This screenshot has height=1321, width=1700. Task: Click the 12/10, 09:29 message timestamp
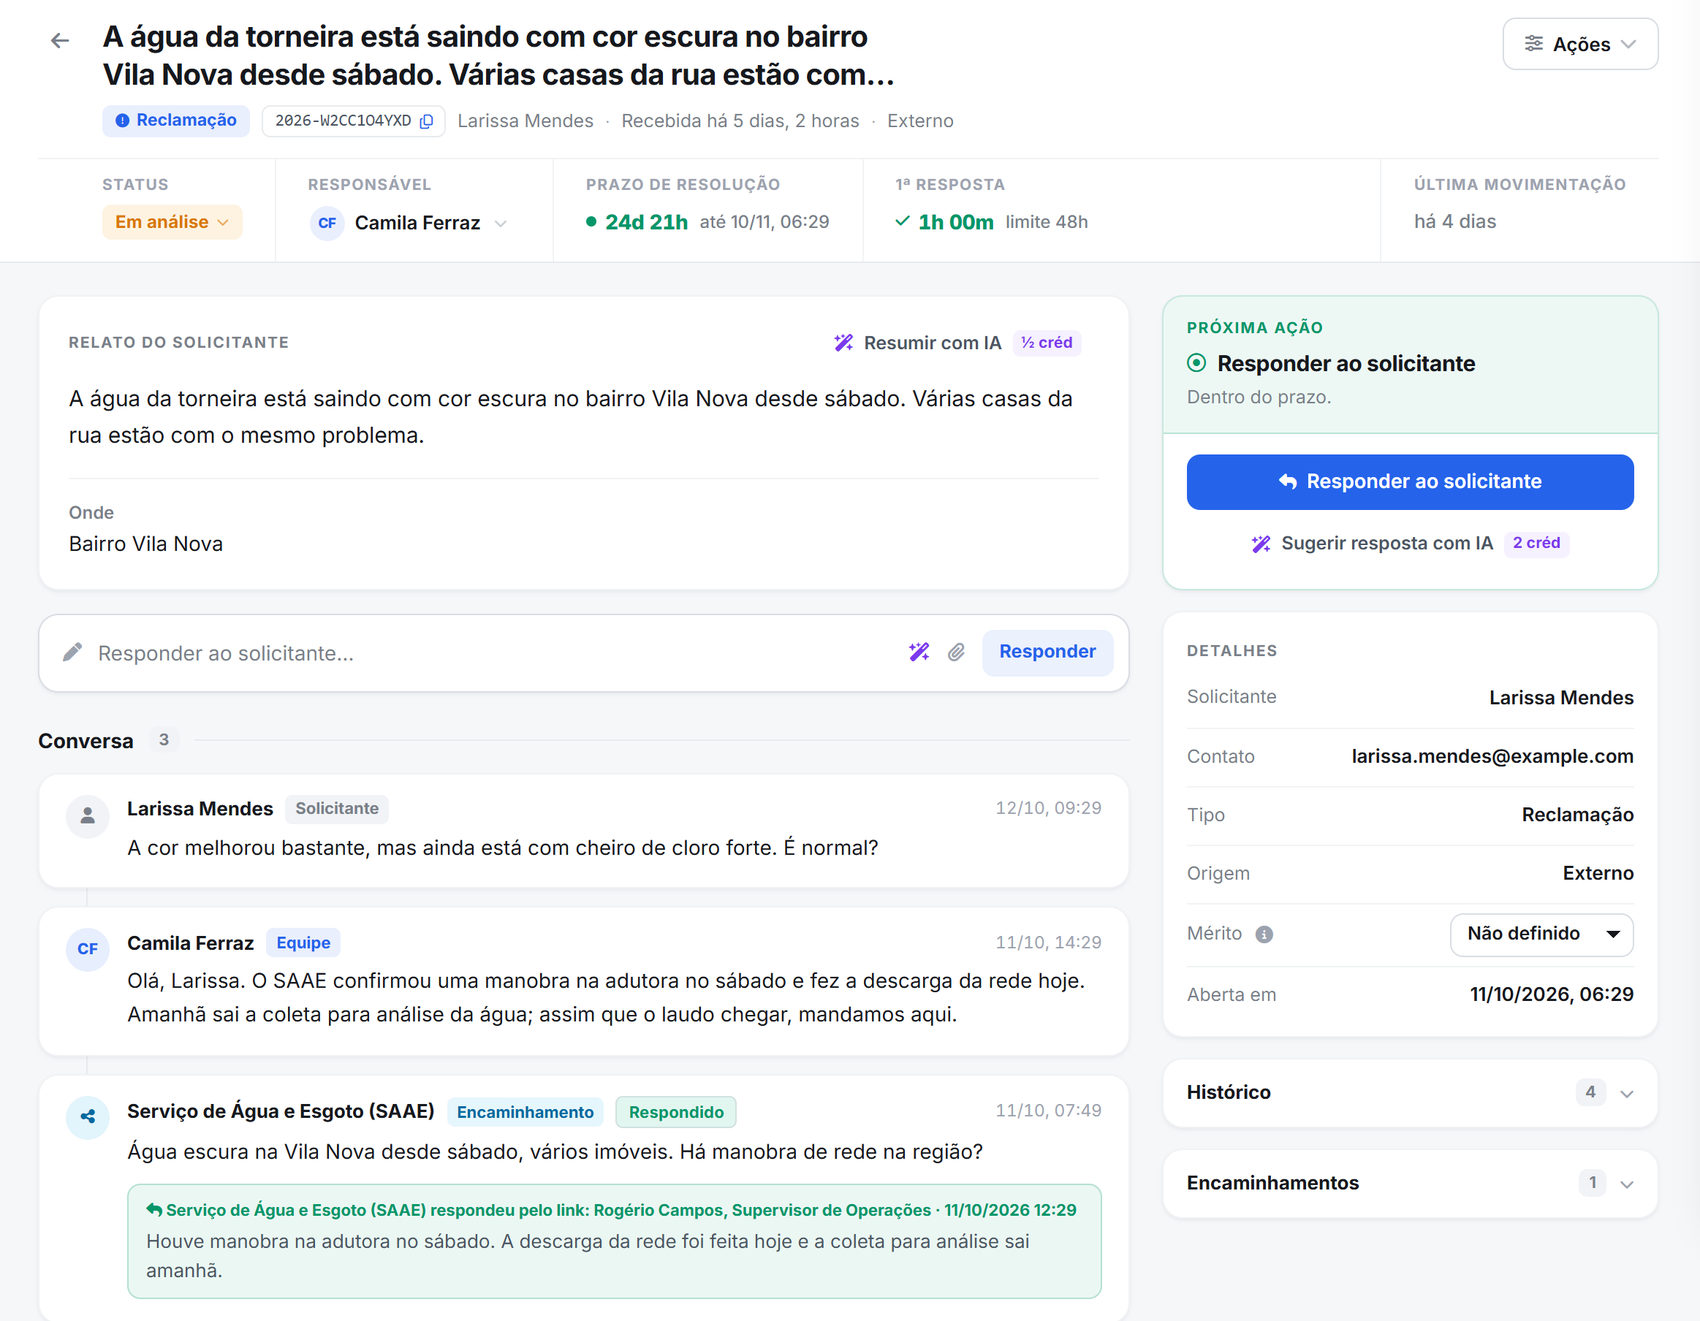pos(1048,808)
